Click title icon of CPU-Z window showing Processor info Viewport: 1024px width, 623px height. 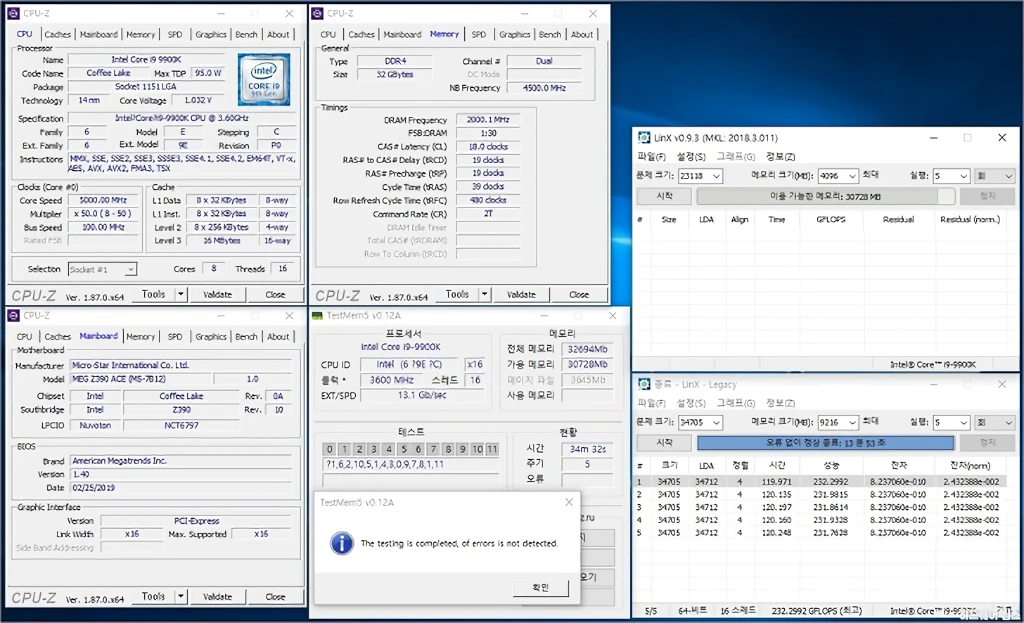(x=13, y=13)
